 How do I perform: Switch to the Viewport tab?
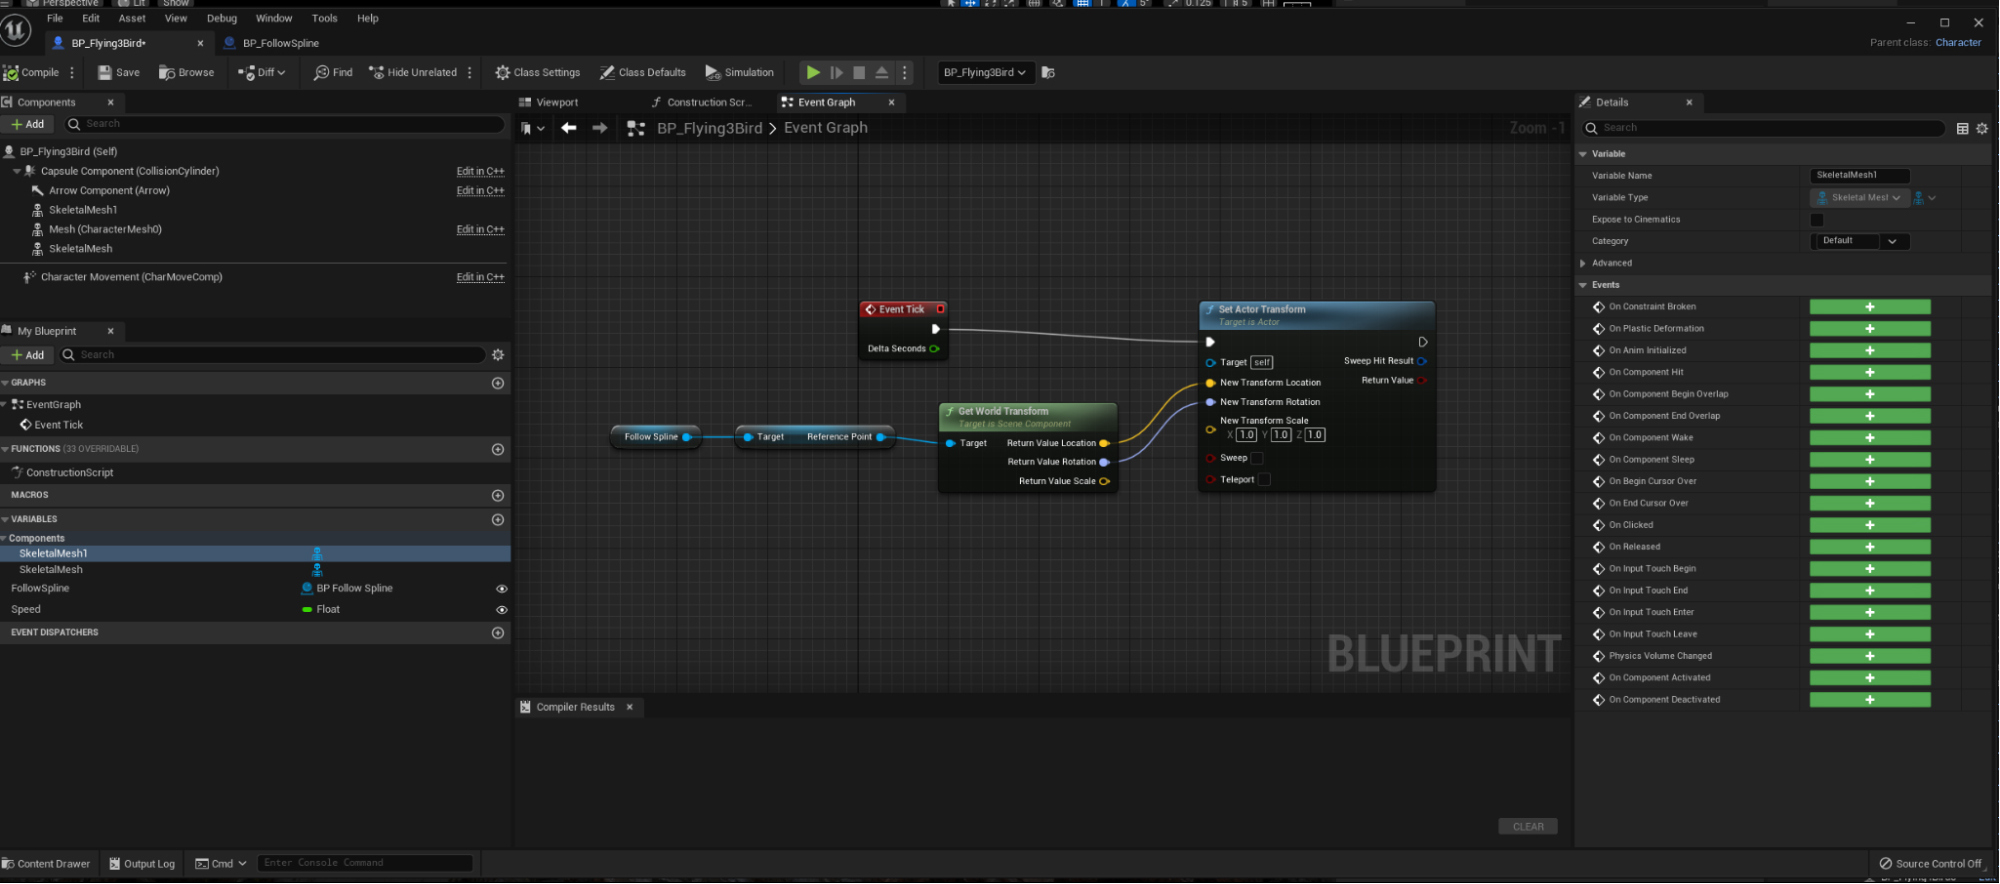pos(556,102)
